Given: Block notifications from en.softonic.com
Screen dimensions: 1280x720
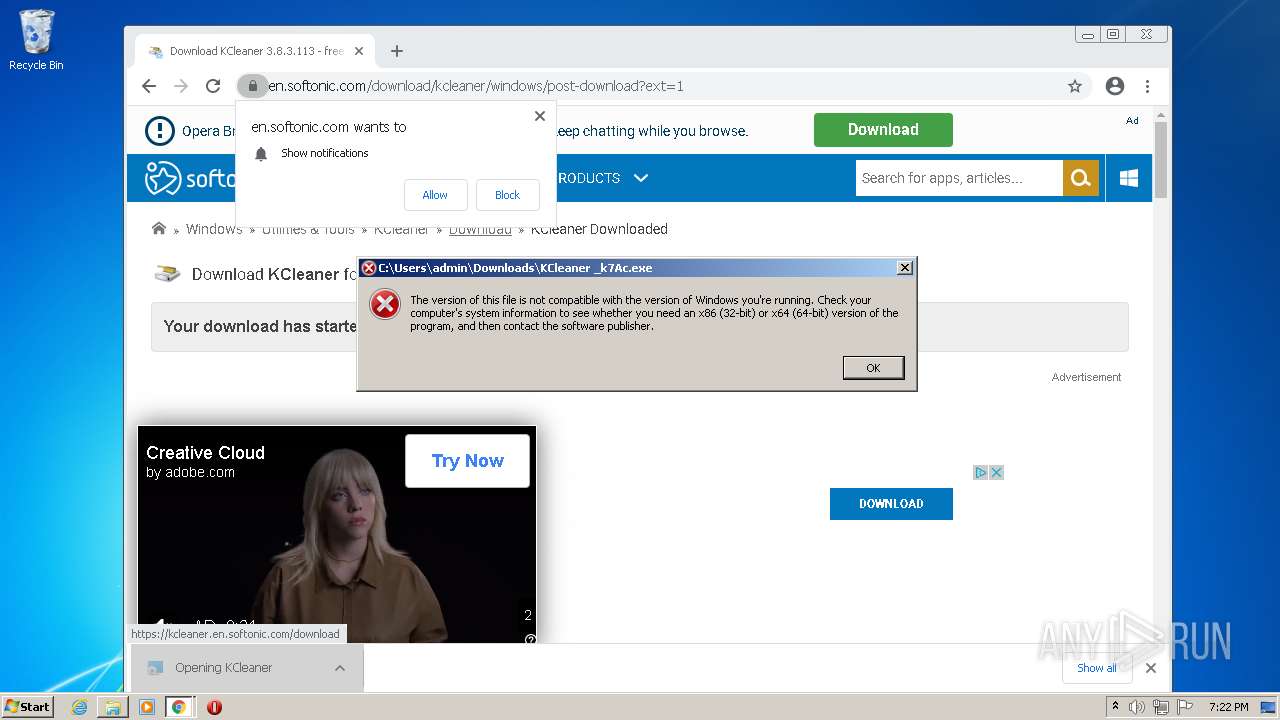Looking at the screenshot, I should coord(507,195).
